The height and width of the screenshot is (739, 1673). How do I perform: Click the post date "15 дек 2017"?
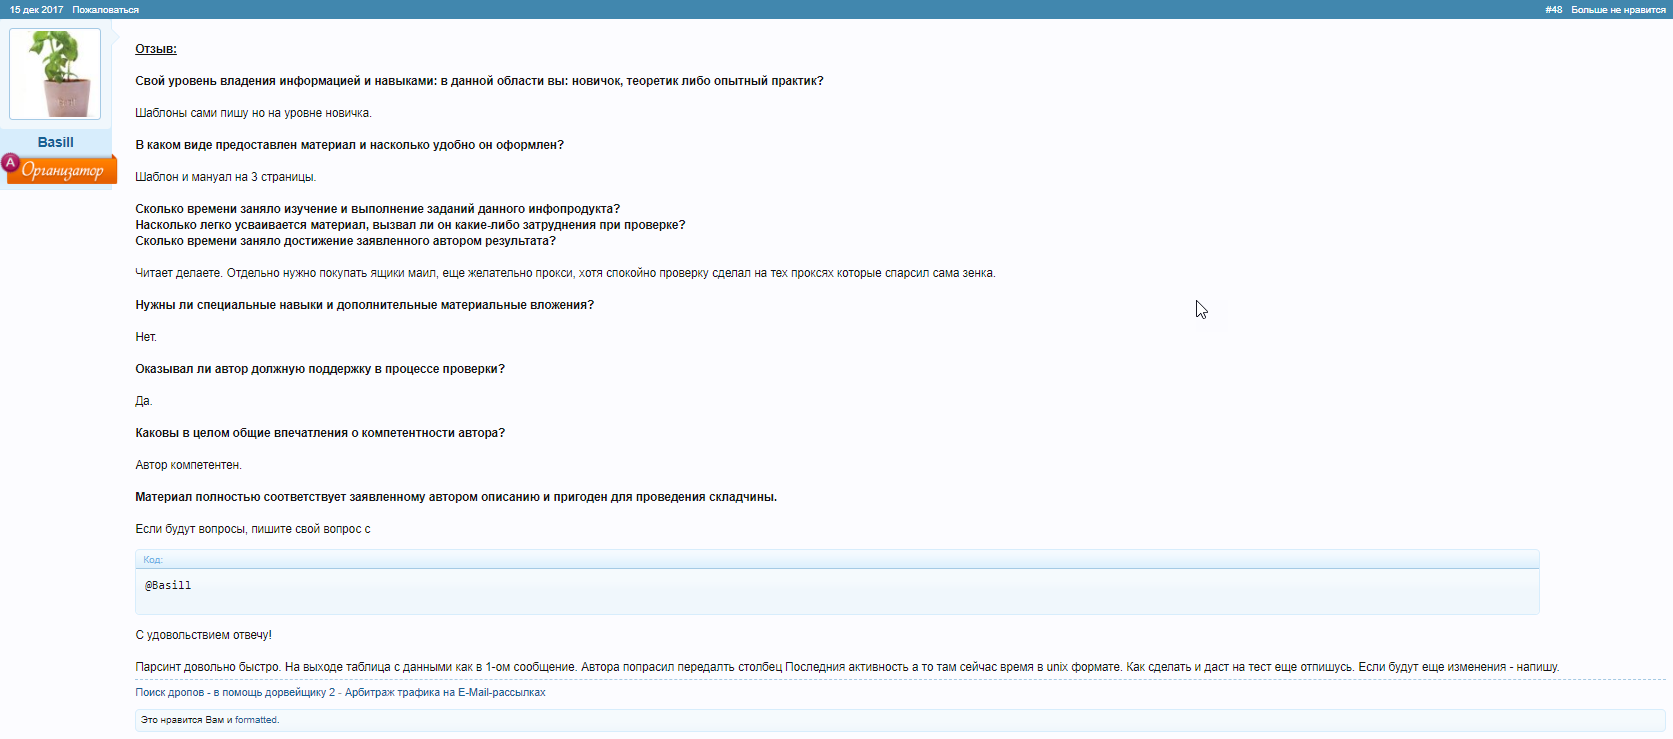(x=37, y=10)
